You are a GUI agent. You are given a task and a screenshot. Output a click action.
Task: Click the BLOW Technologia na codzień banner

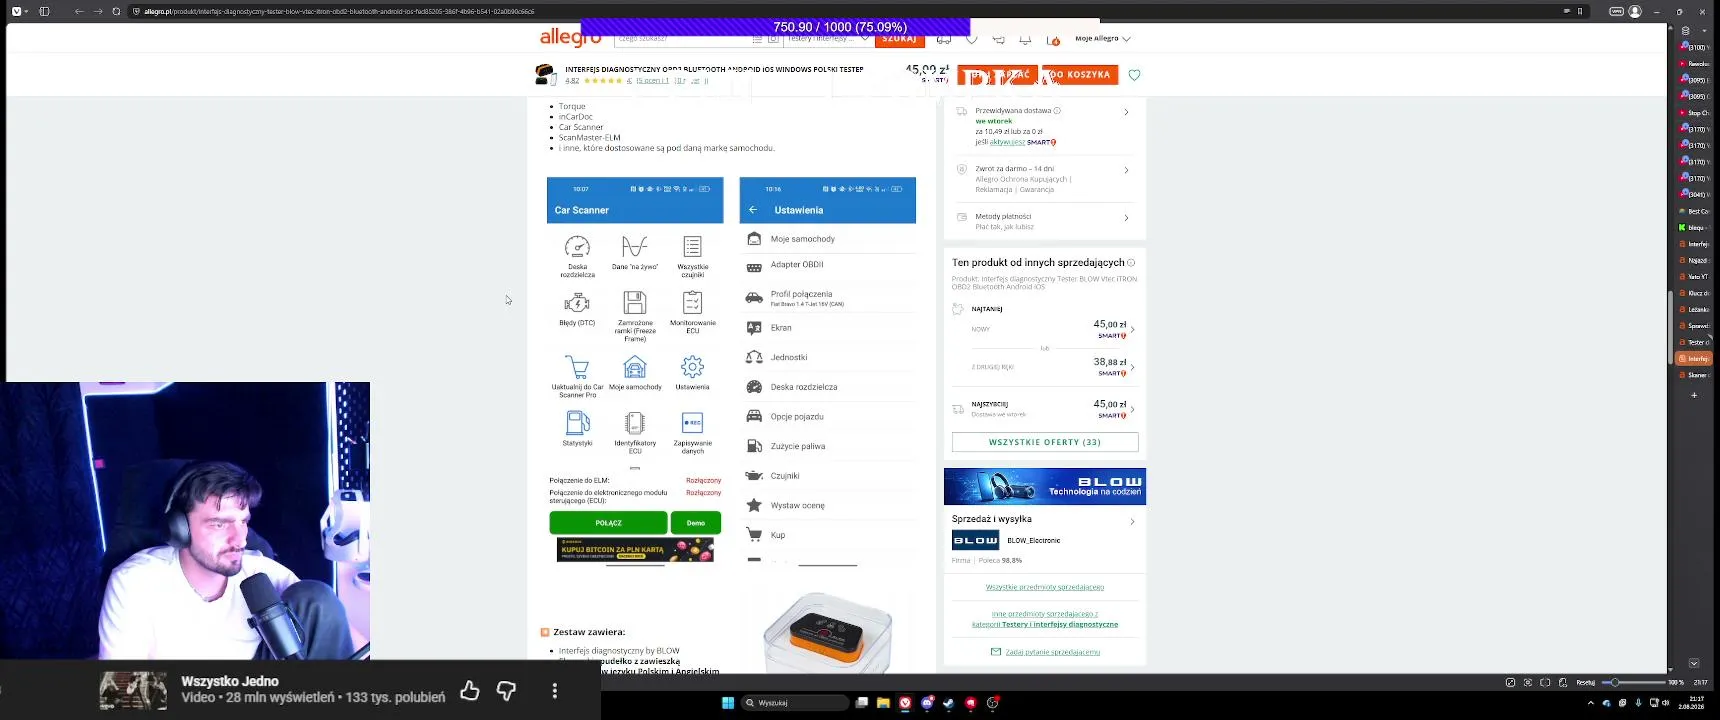point(1045,486)
